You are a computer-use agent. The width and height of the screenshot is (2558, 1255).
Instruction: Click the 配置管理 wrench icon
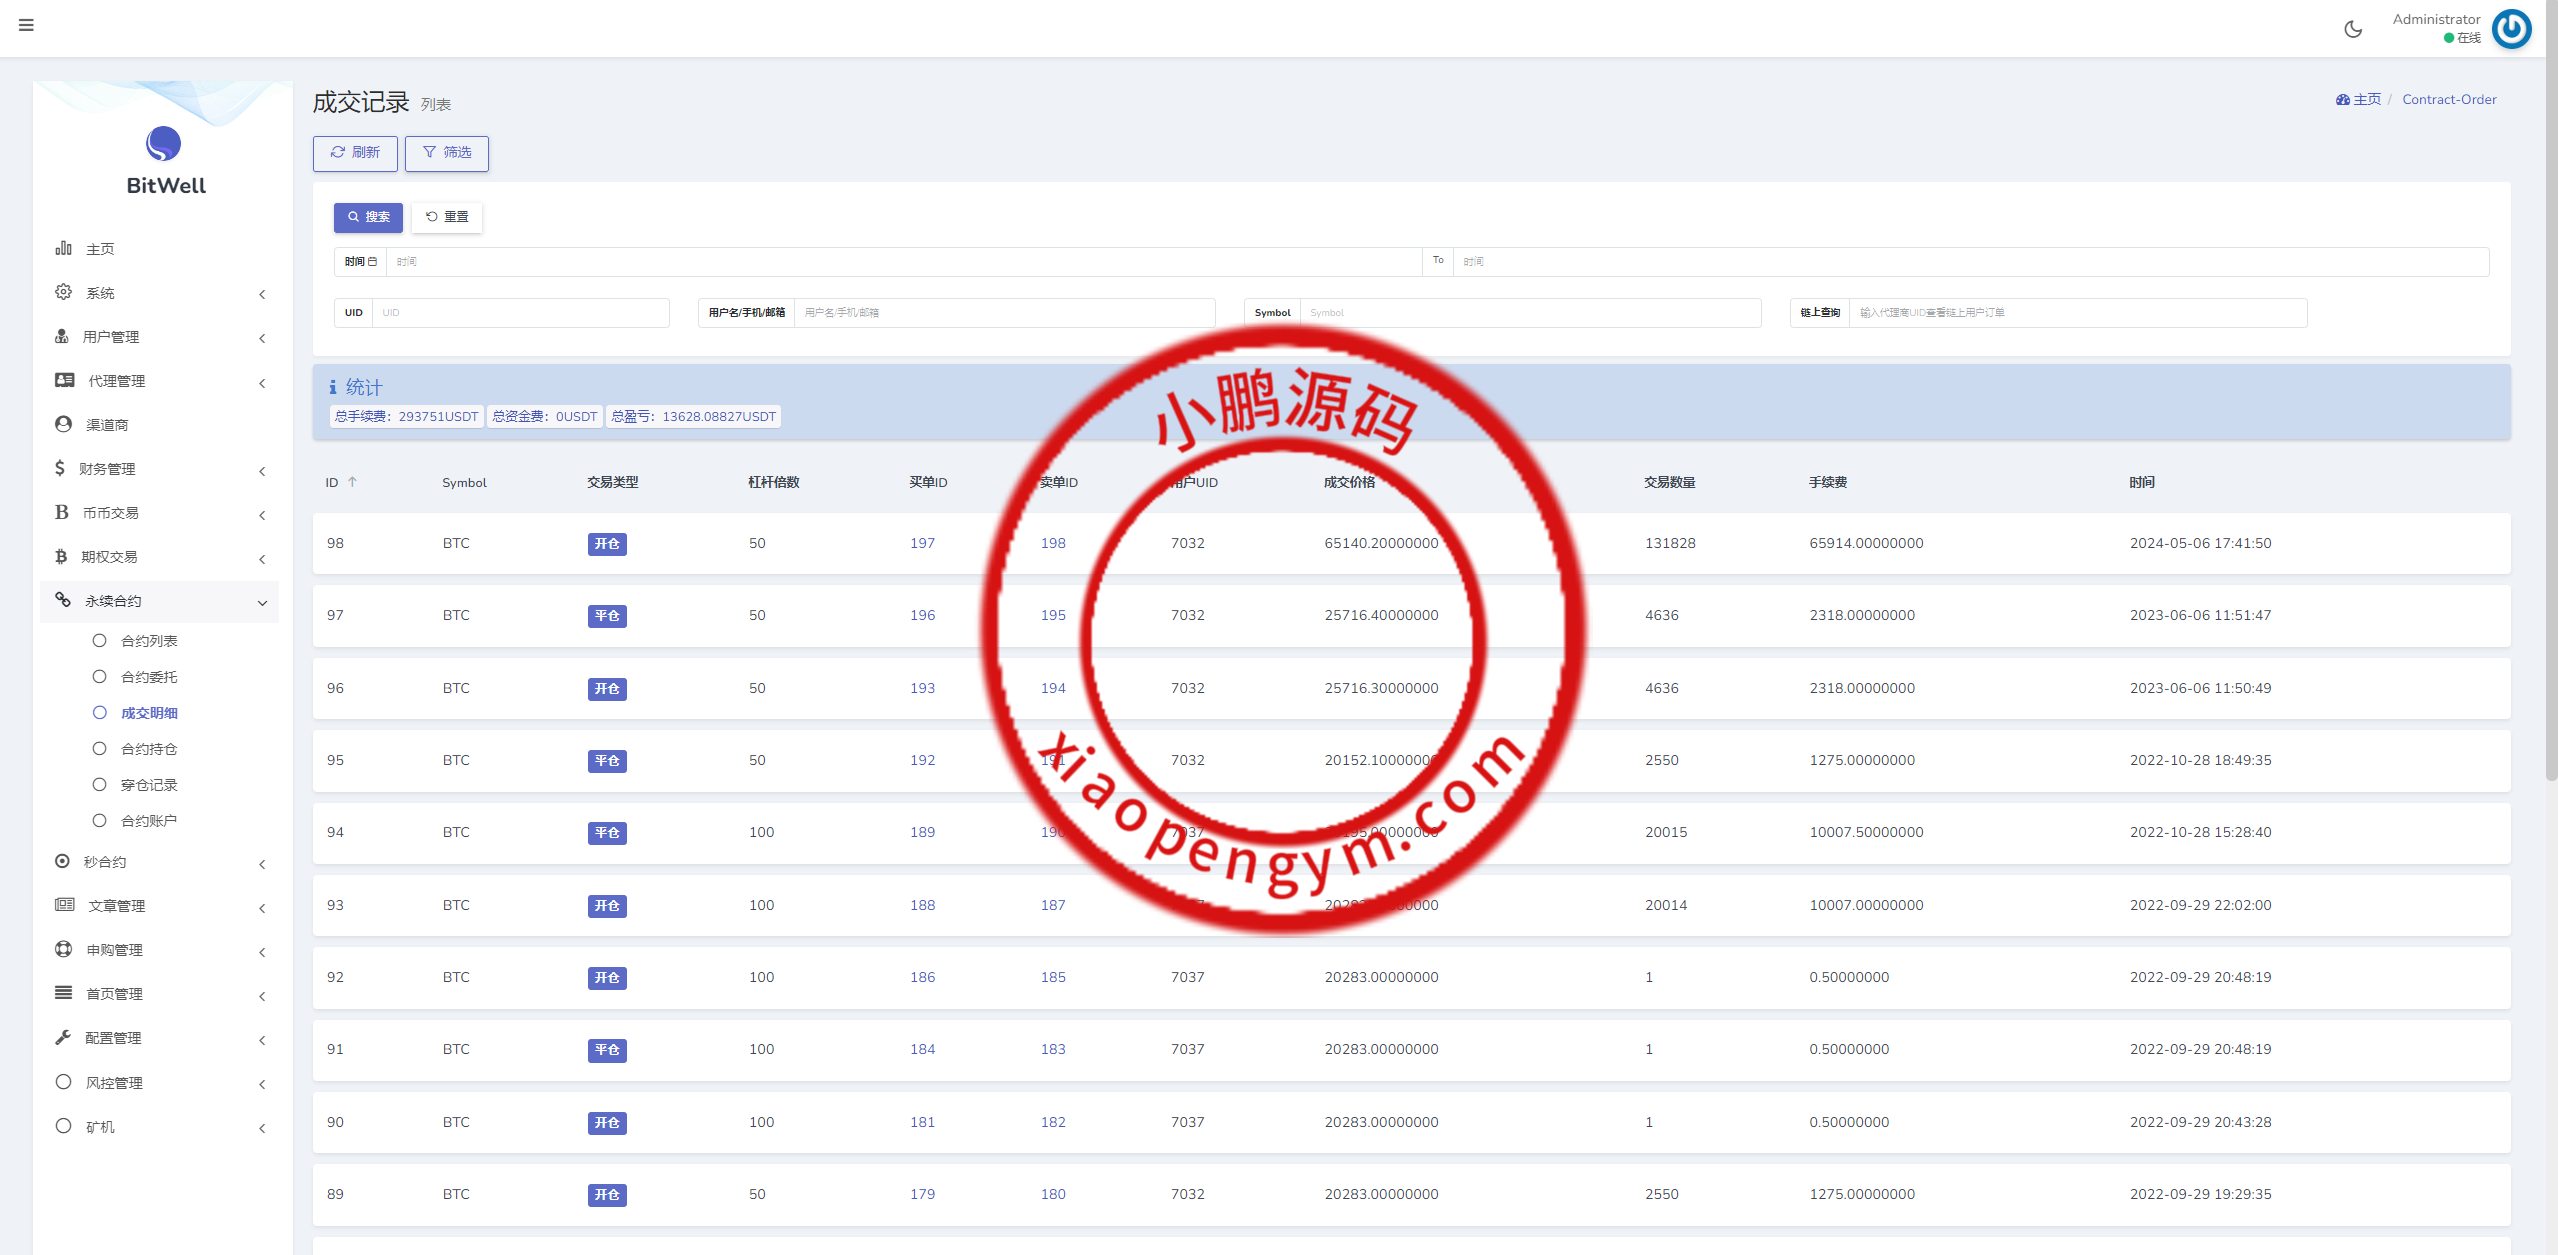coord(63,1037)
